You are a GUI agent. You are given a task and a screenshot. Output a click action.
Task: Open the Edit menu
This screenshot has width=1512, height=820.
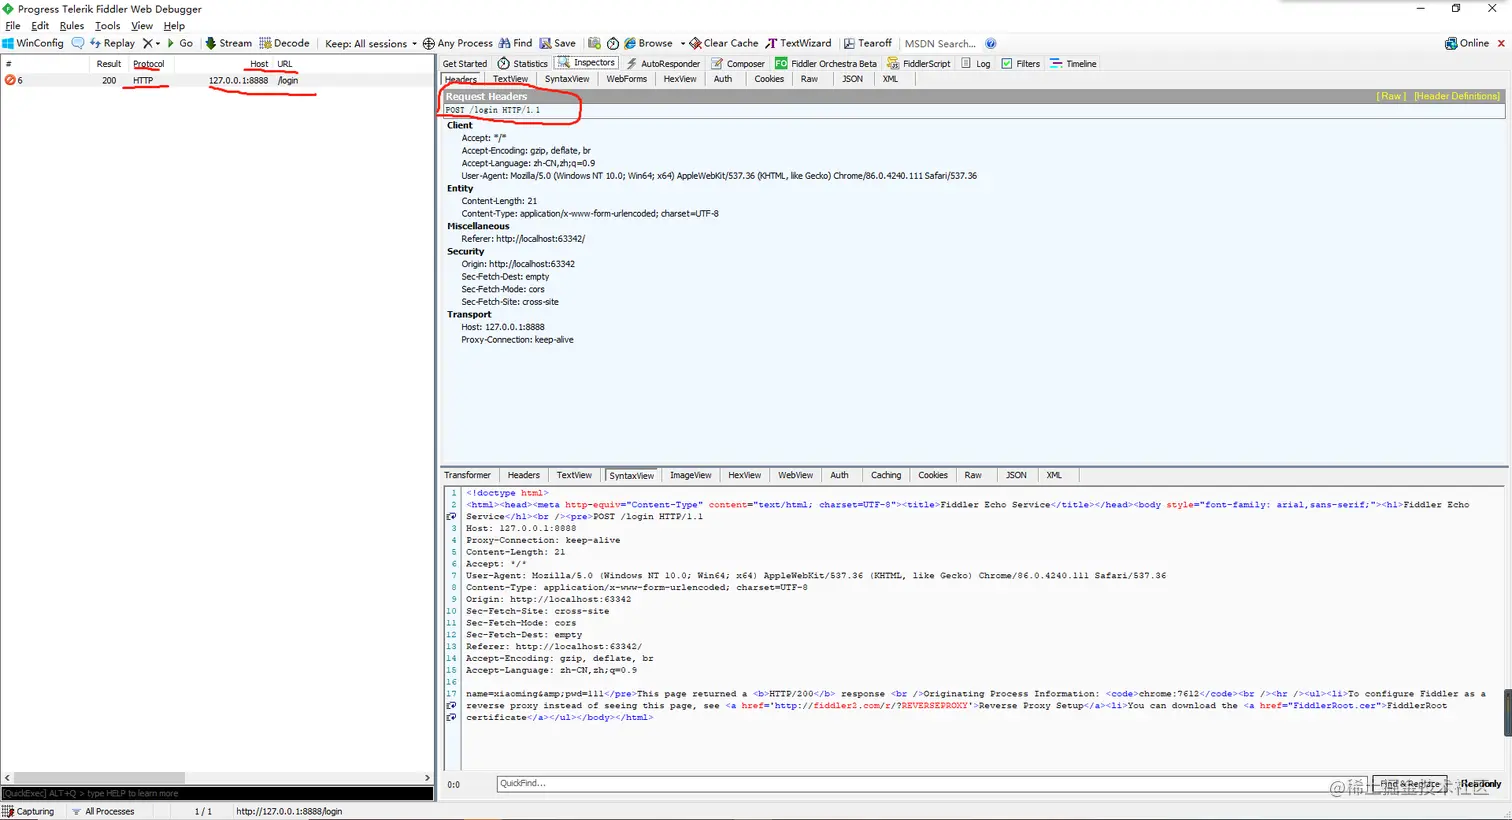pos(40,26)
